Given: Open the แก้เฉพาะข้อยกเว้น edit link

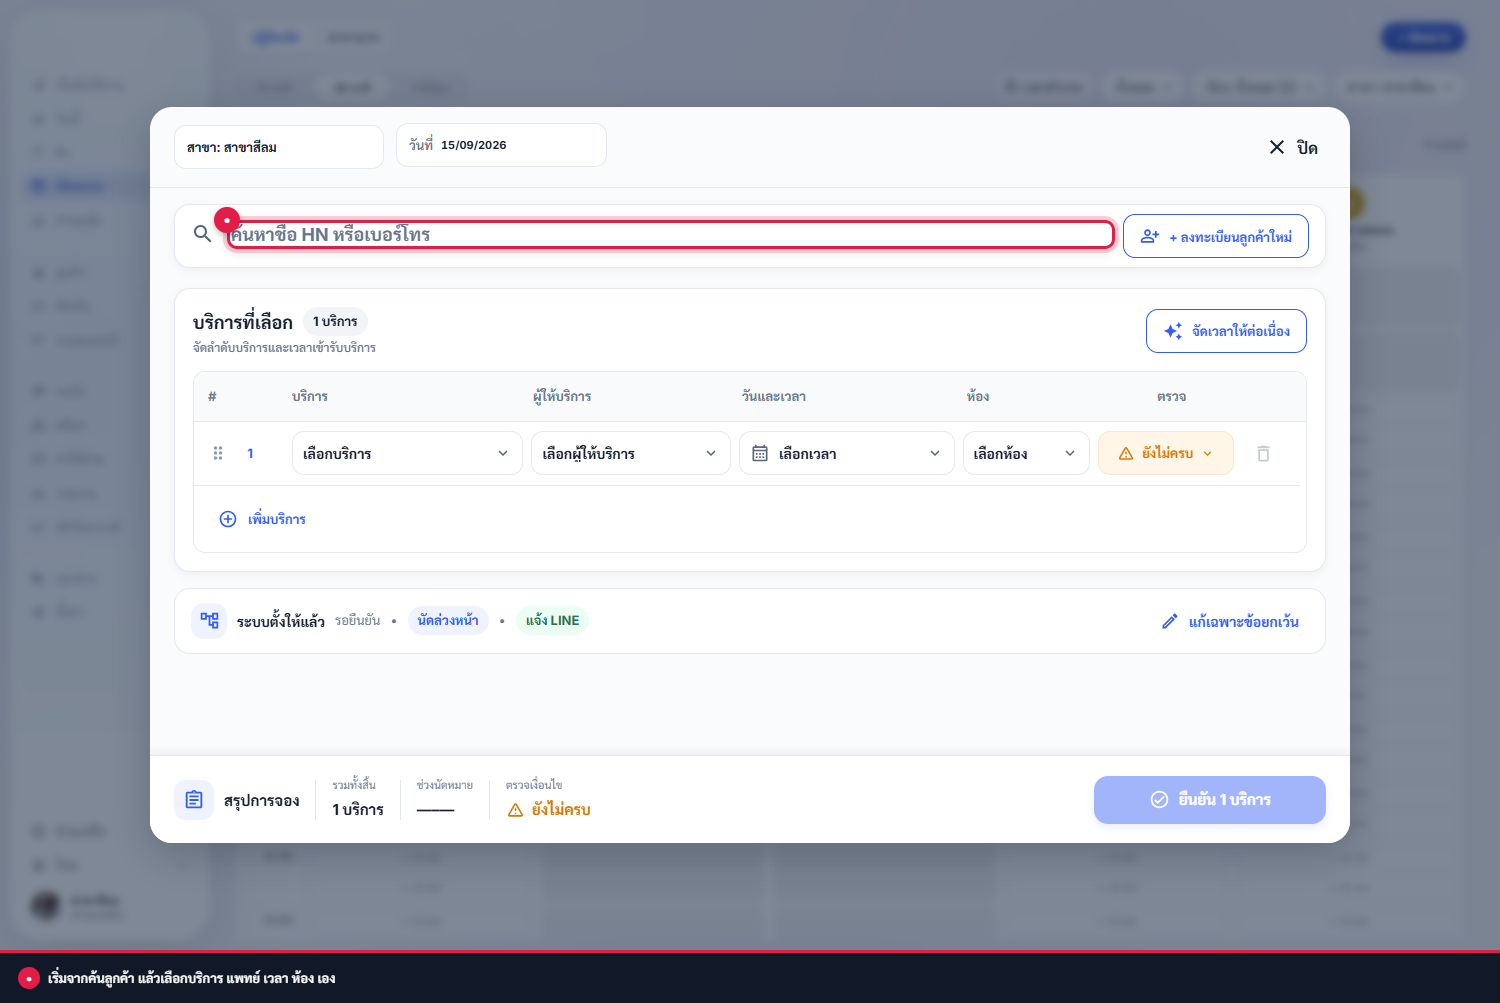Looking at the screenshot, I should 1230,622.
